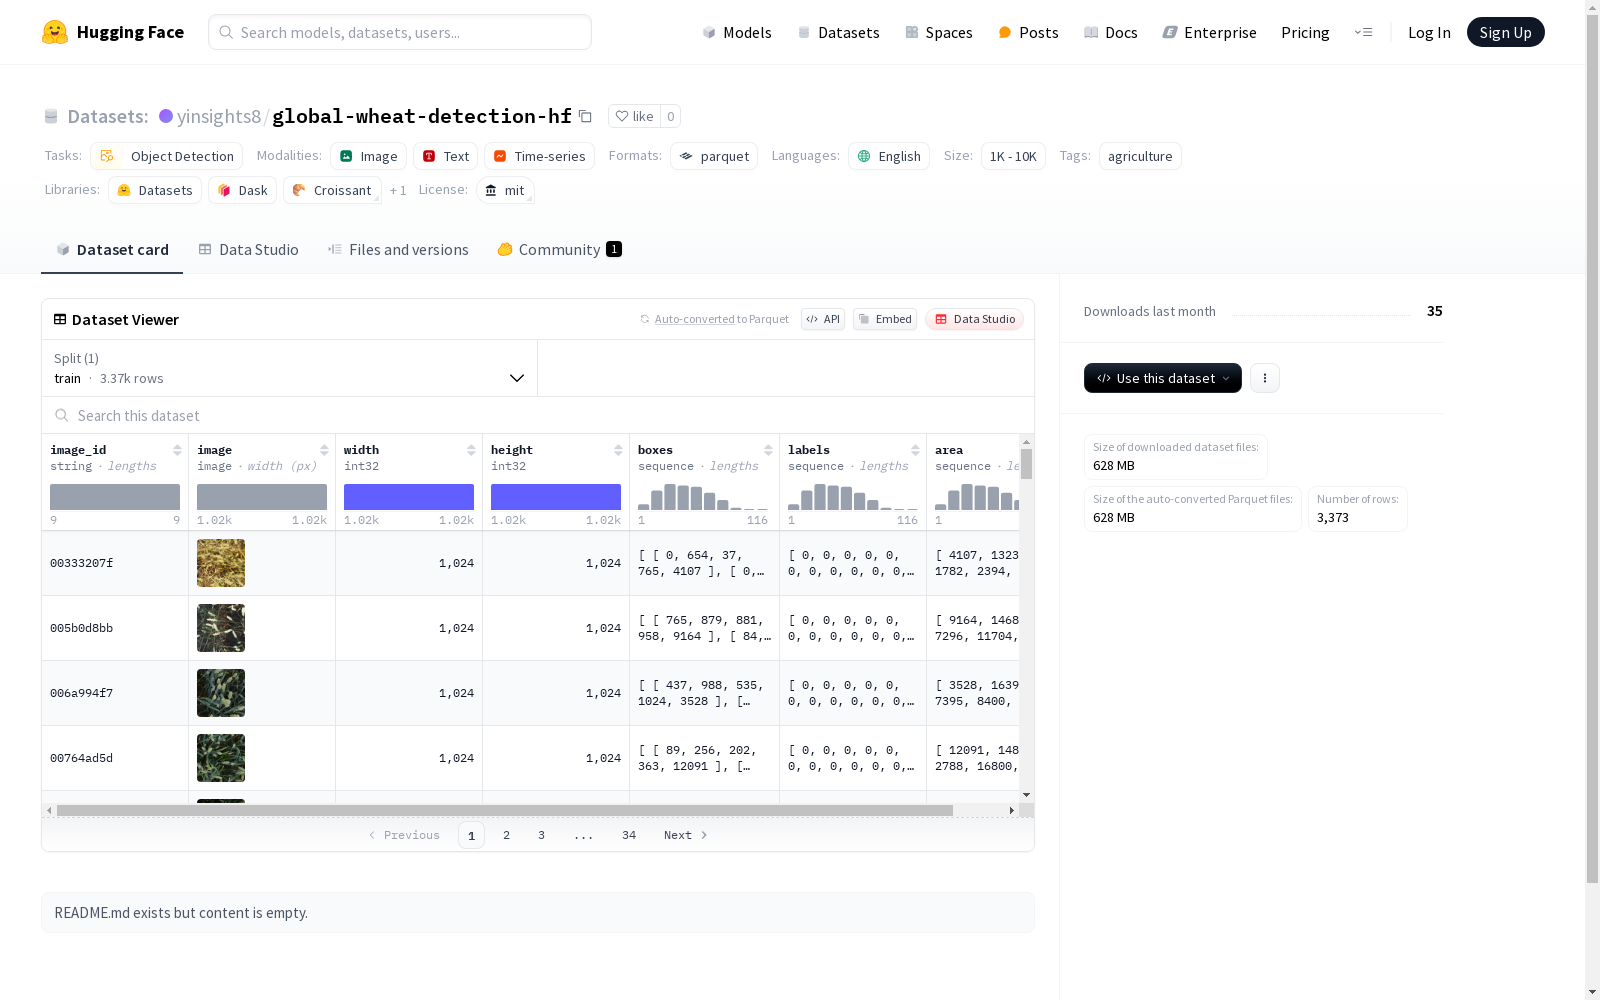1600x1000 pixels.
Task: Click the pink Data Studio button
Action: point(975,319)
